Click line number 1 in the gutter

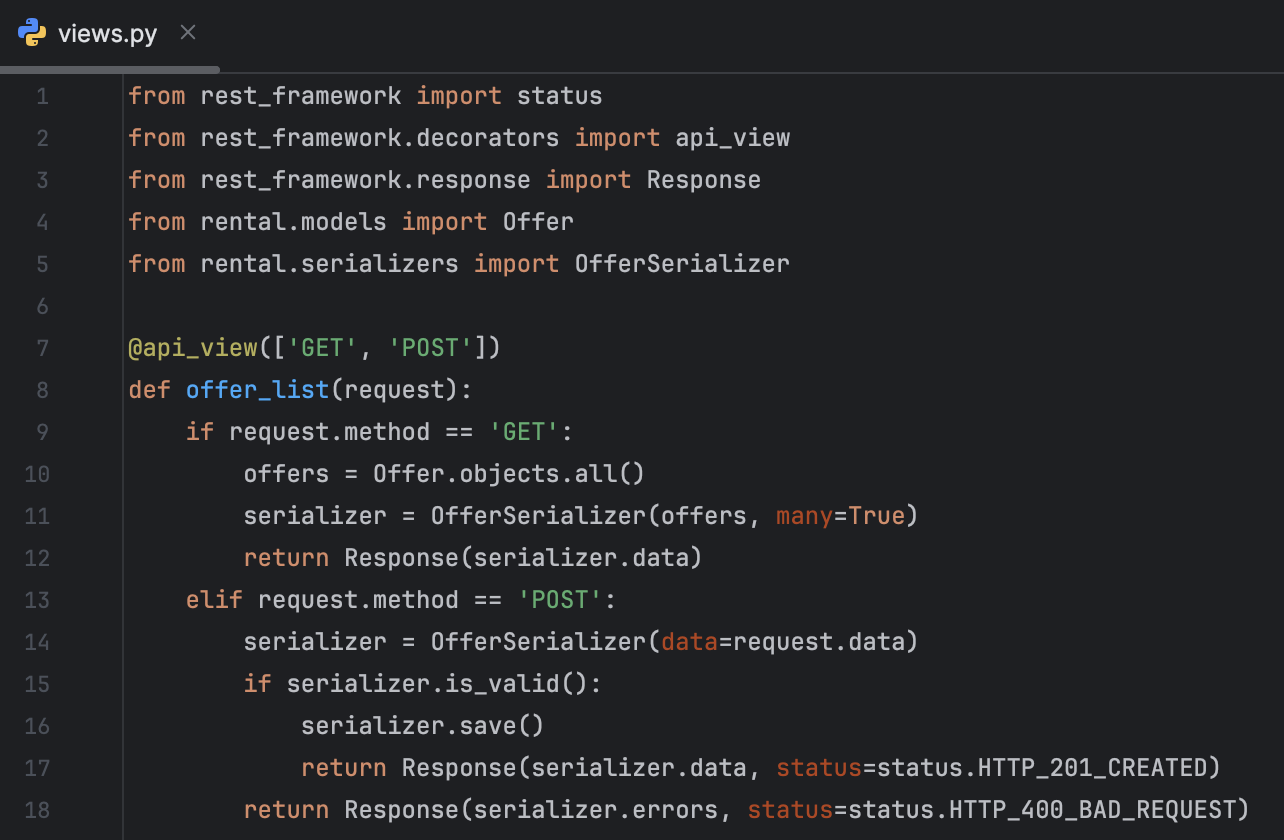pos(42,96)
